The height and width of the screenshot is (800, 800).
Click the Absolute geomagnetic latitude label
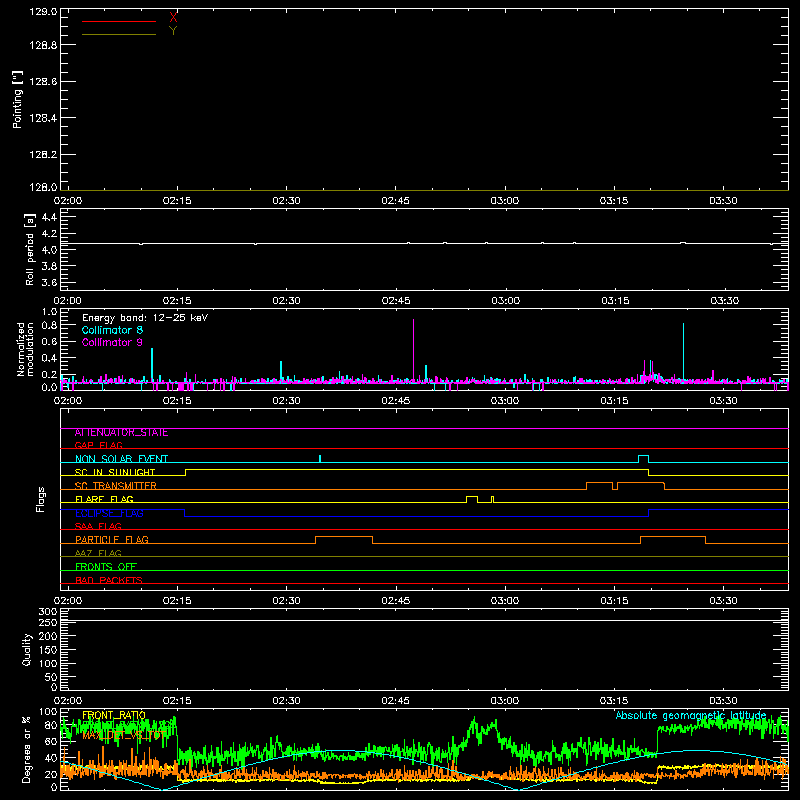(691, 715)
